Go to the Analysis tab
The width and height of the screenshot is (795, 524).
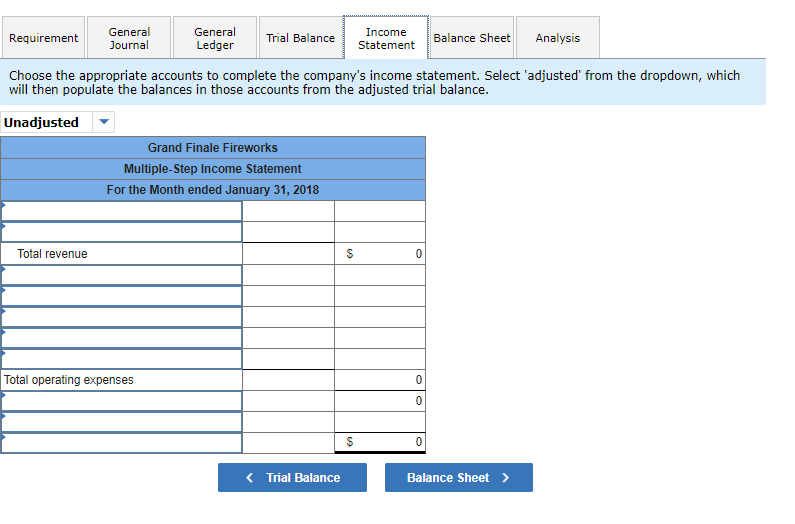(558, 38)
